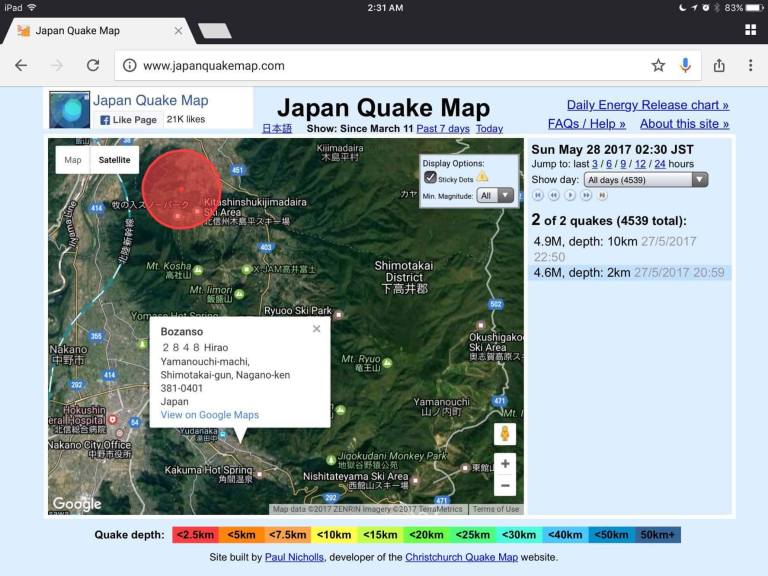Reload the page in browser toolbar

(x=92, y=66)
